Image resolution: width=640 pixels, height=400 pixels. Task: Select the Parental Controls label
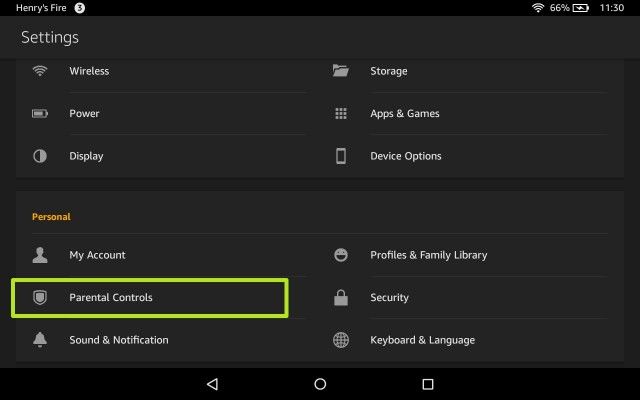click(x=111, y=298)
